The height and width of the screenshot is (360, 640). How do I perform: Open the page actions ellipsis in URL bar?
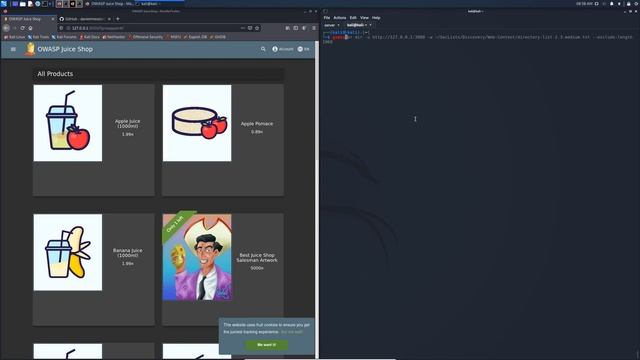(x=242, y=28)
